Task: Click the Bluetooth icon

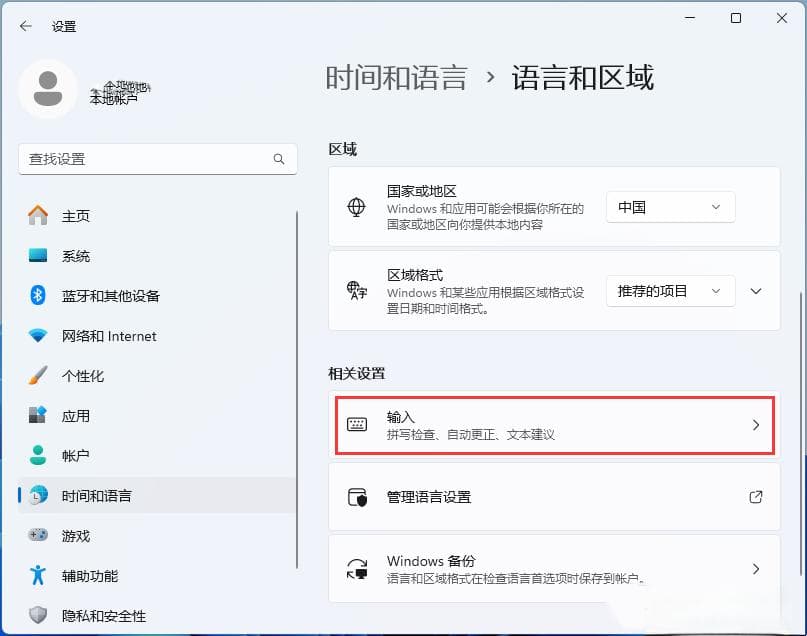Action: click(38, 295)
